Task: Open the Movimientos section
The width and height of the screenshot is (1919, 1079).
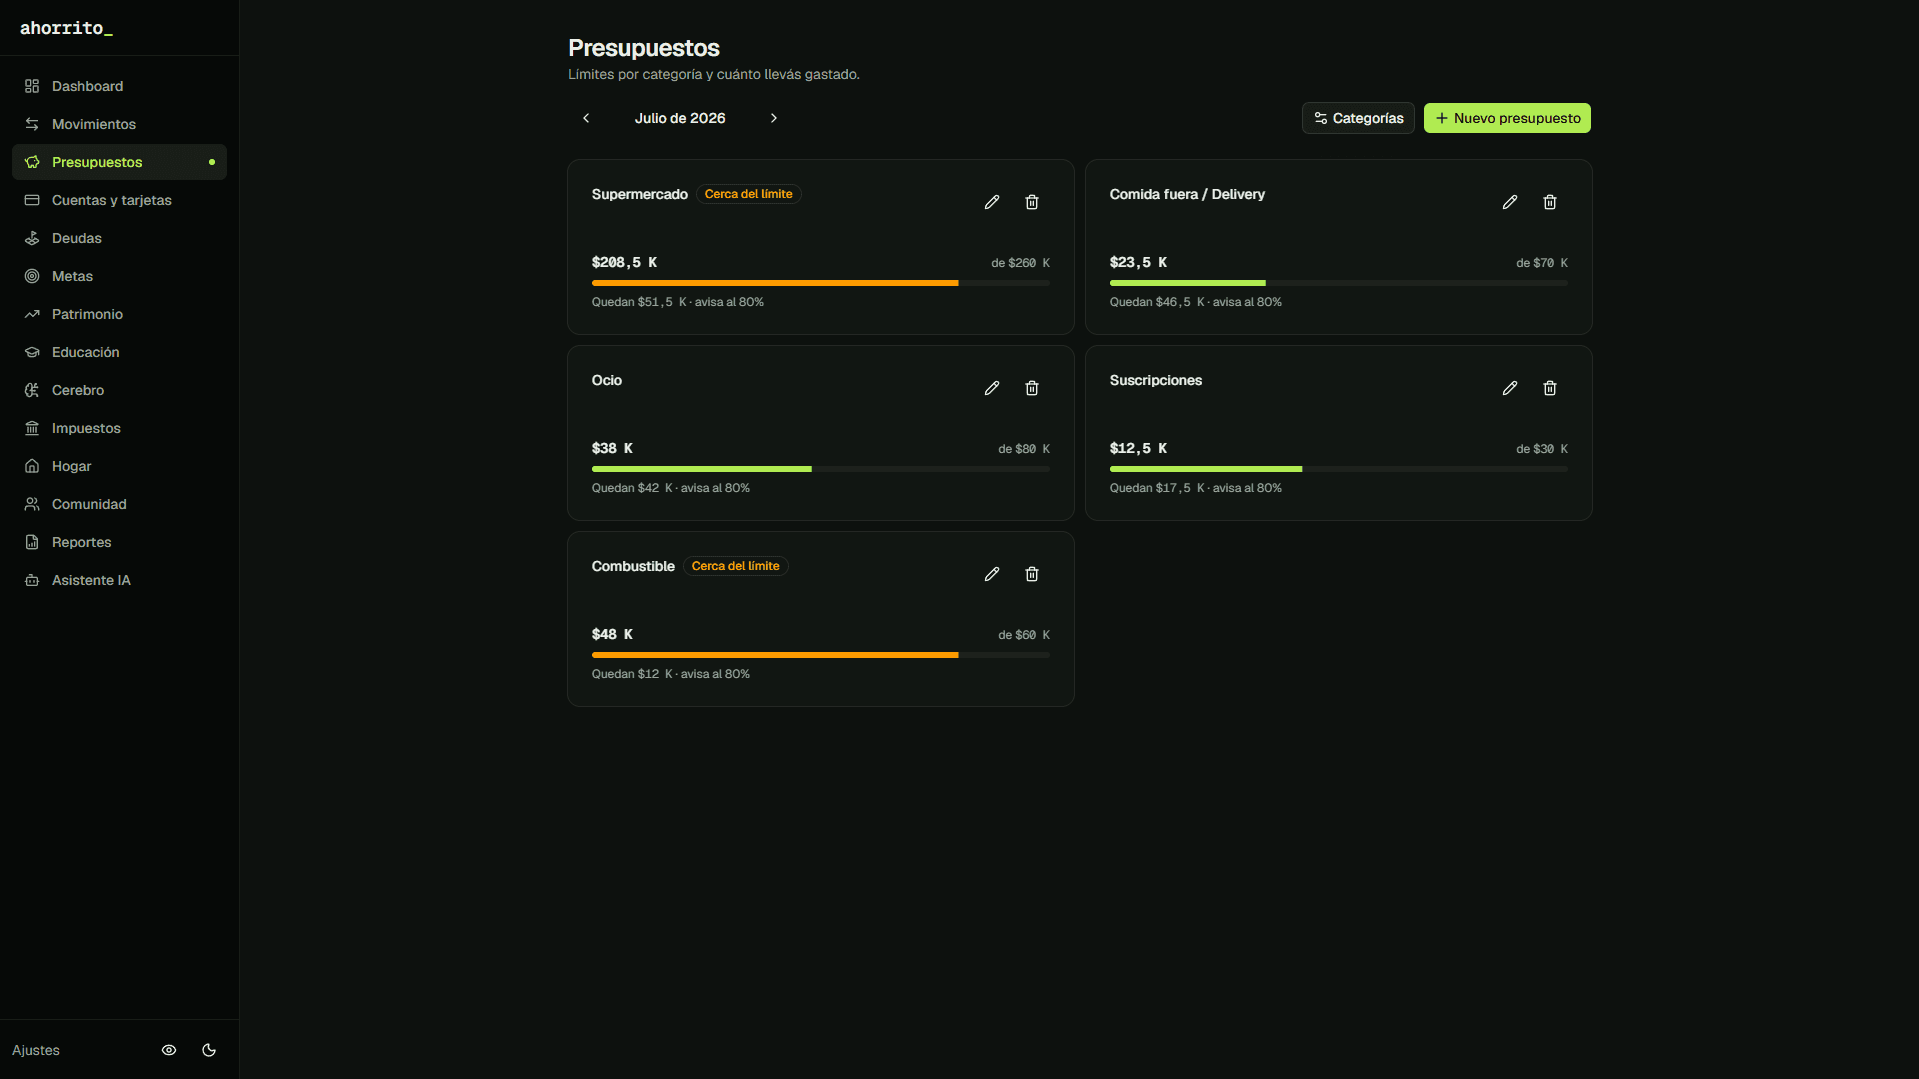Action: [119, 124]
